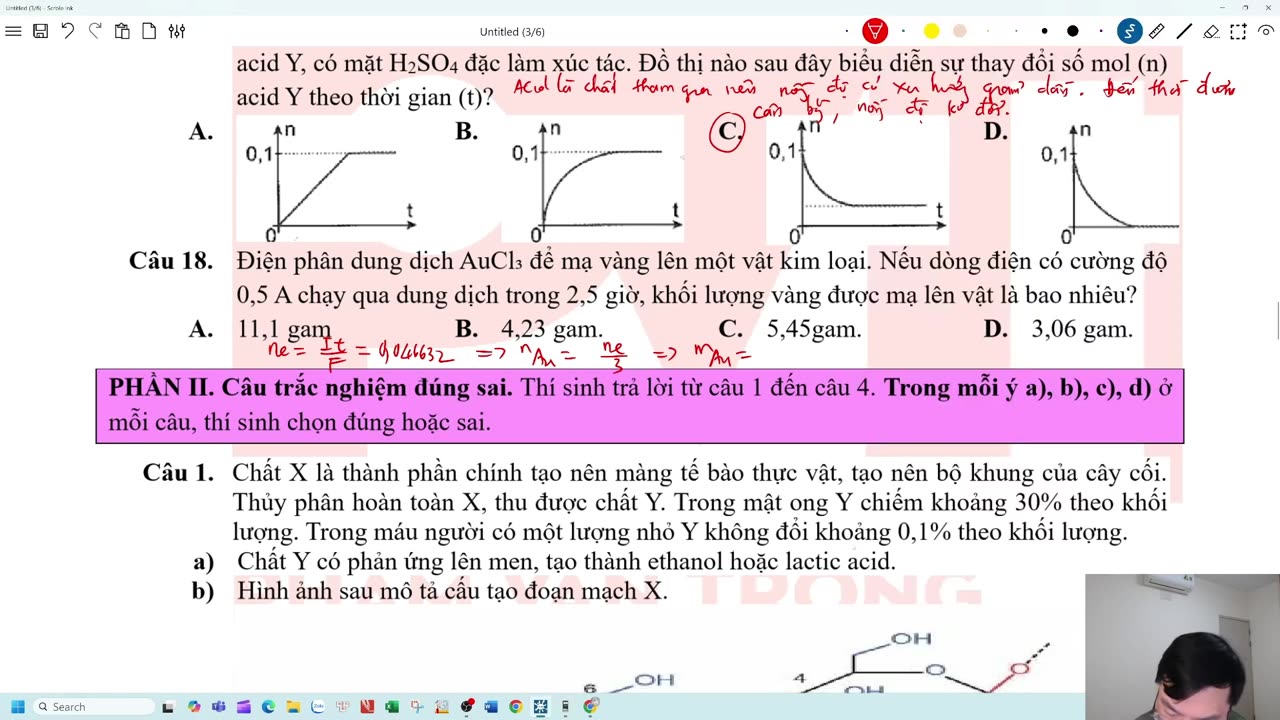Select the straight line tool
Image resolution: width=1280 pixels, height=720 pixels.
[1184, 31]
